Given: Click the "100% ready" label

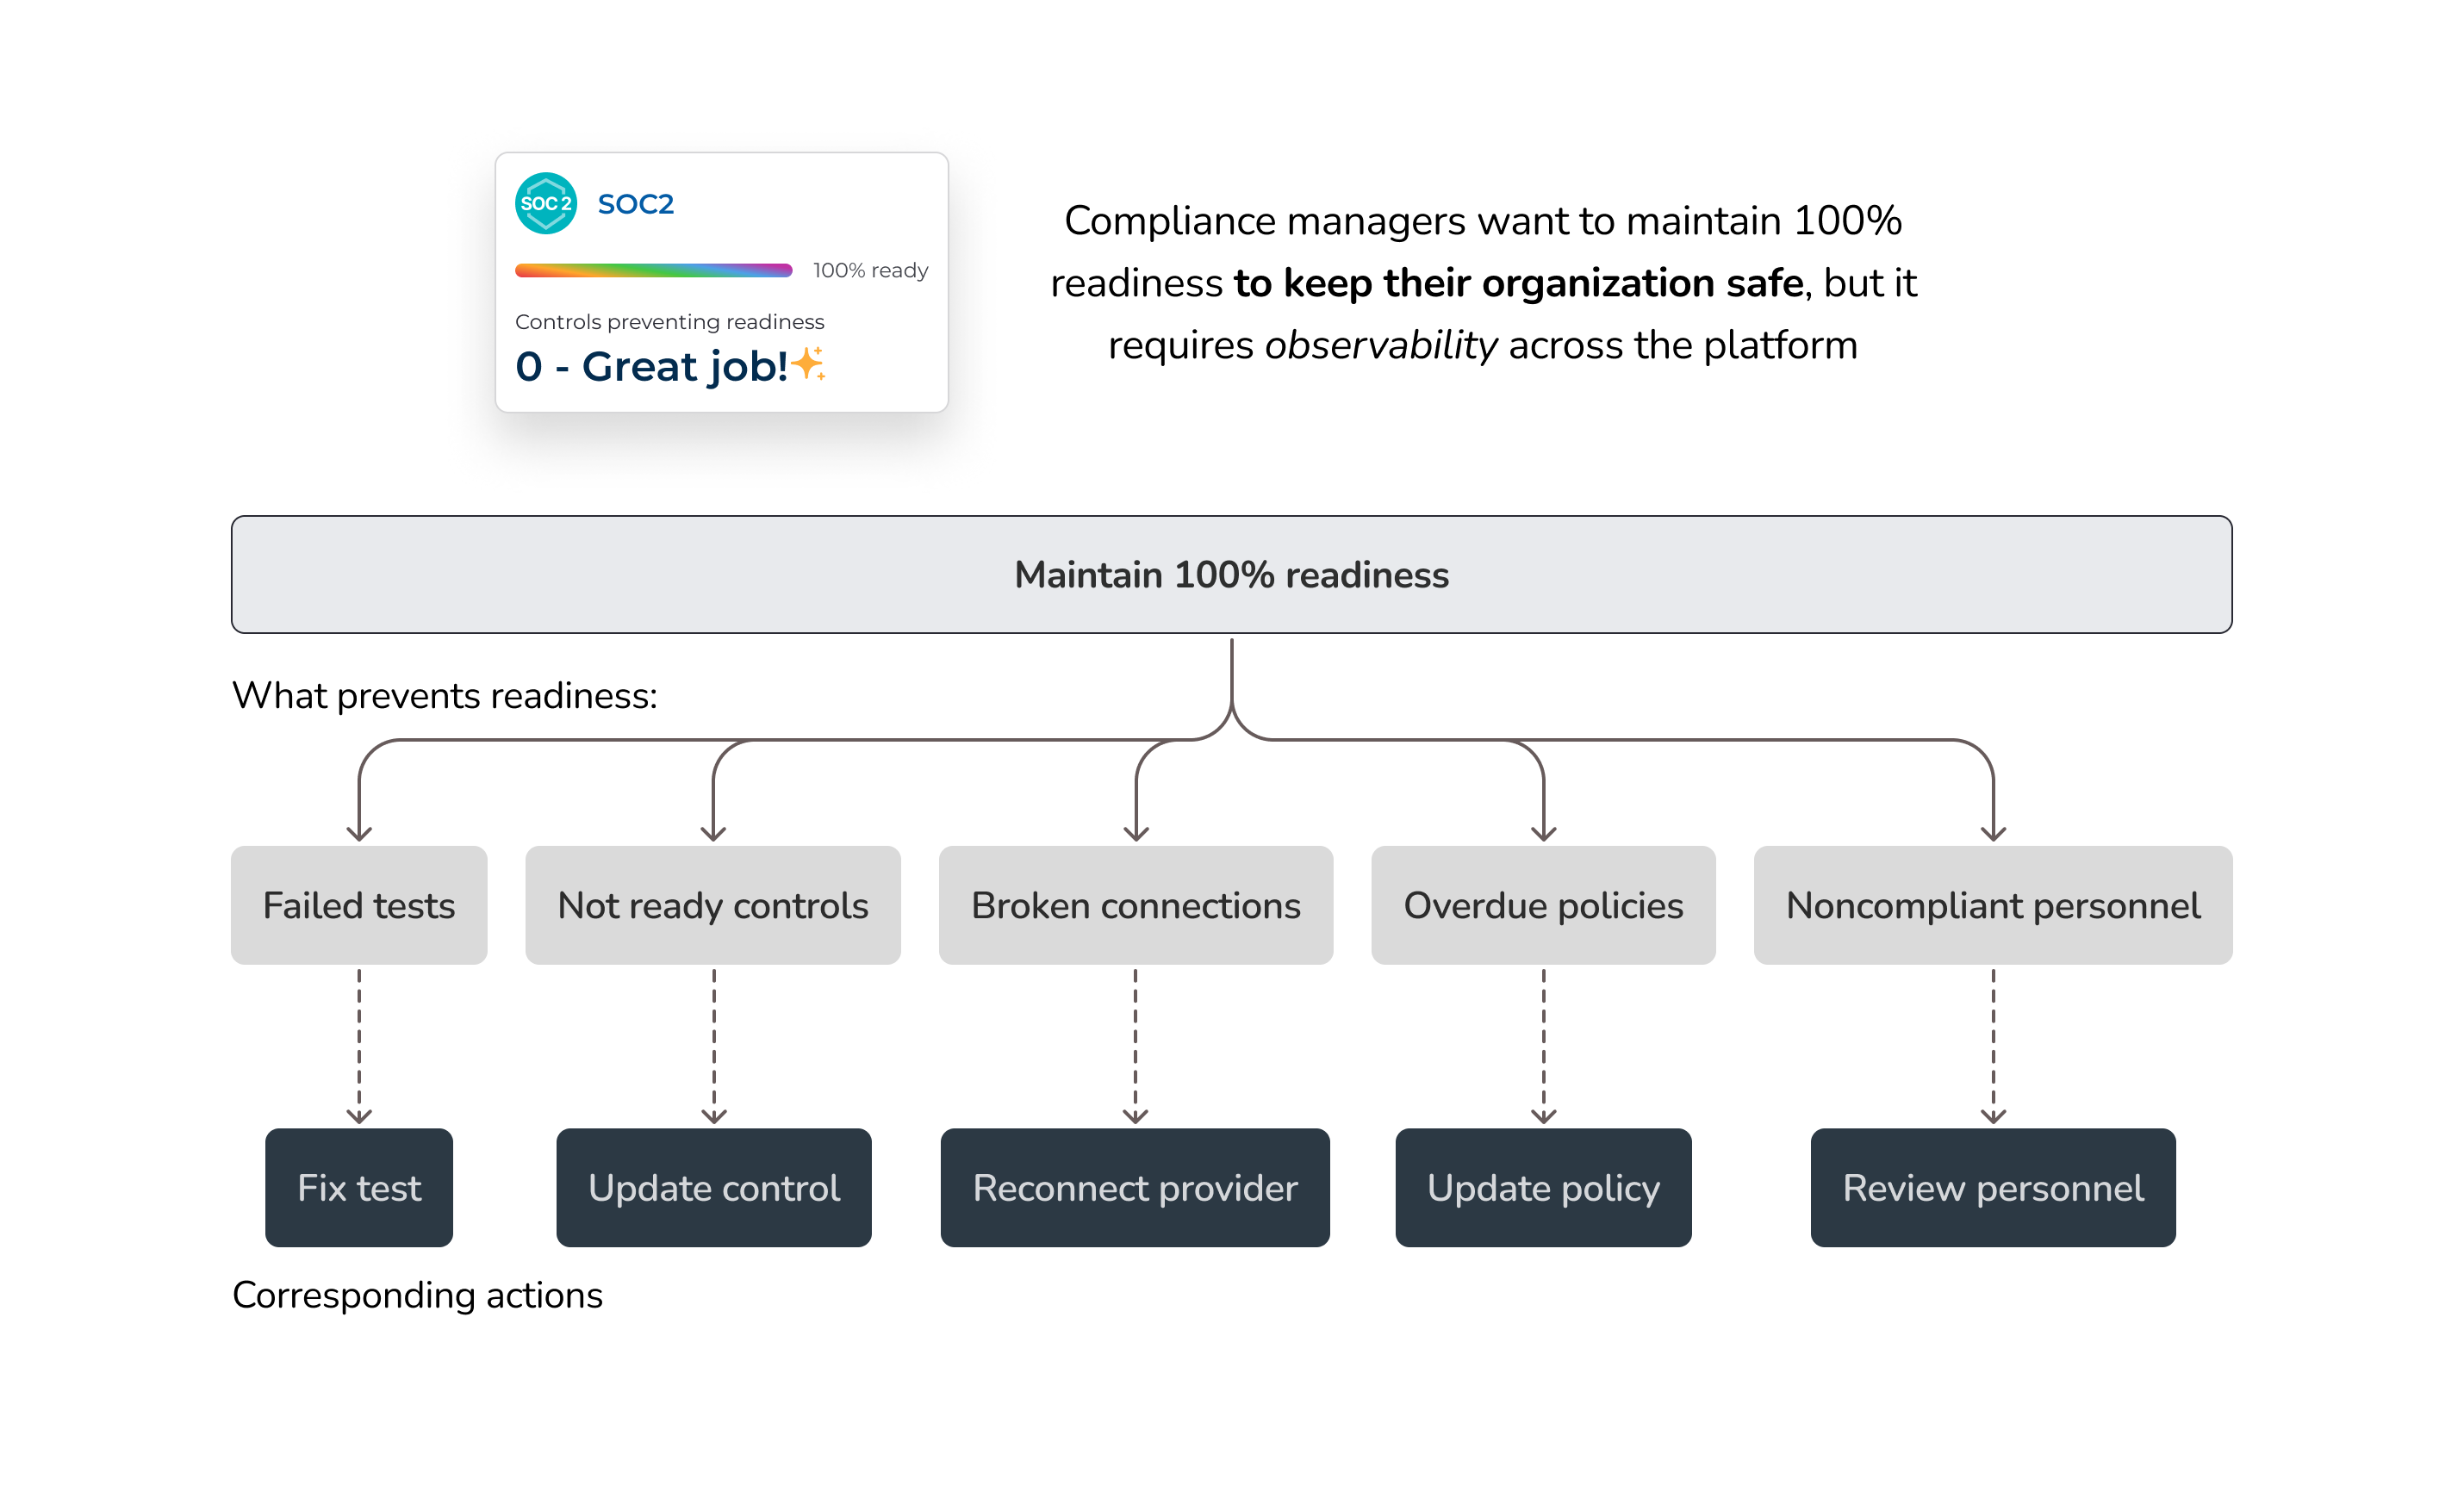Looking at the screenshot, I should (870, 270).
